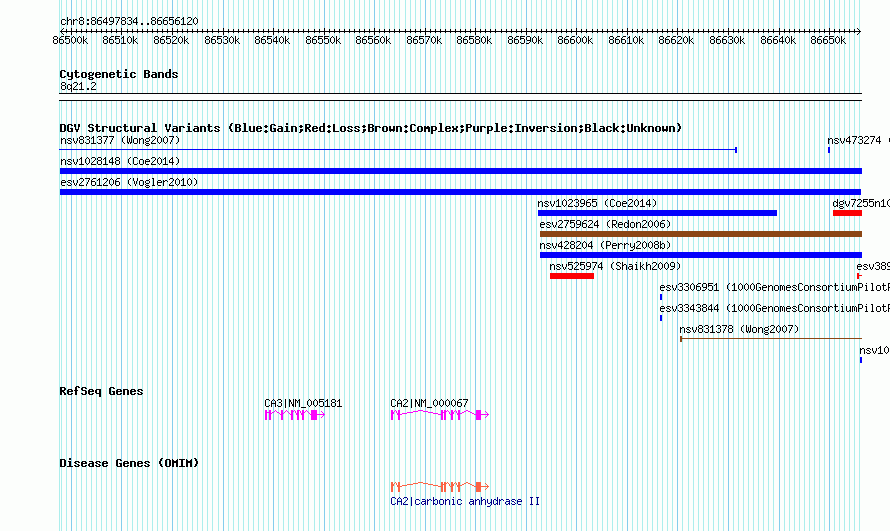Click the thin brown nsv831378 line

point(771,339)
